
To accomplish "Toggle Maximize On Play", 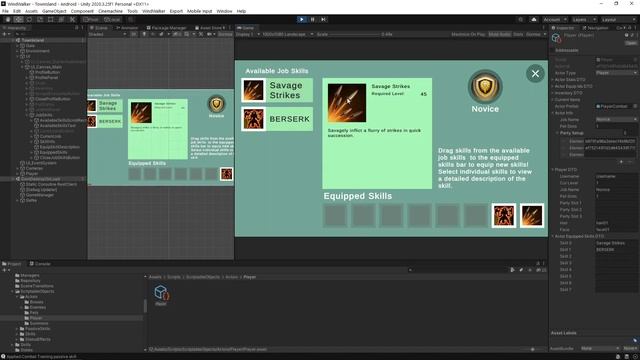I will pyautogui.click(x=468, y=34).
